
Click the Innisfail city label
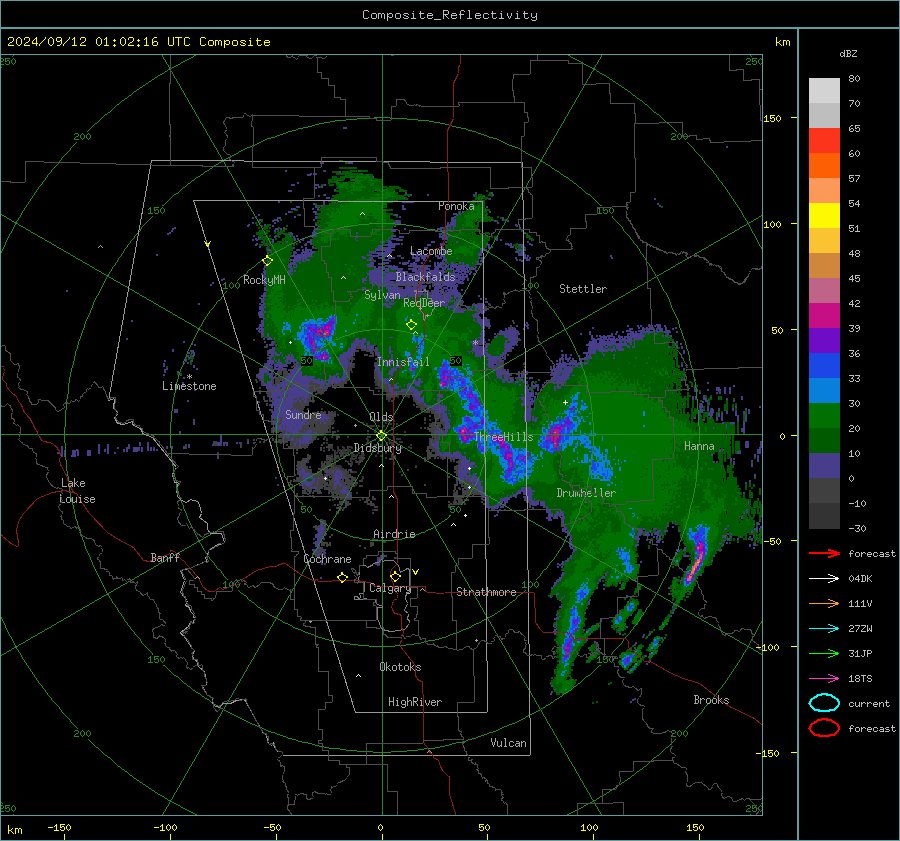403,362
